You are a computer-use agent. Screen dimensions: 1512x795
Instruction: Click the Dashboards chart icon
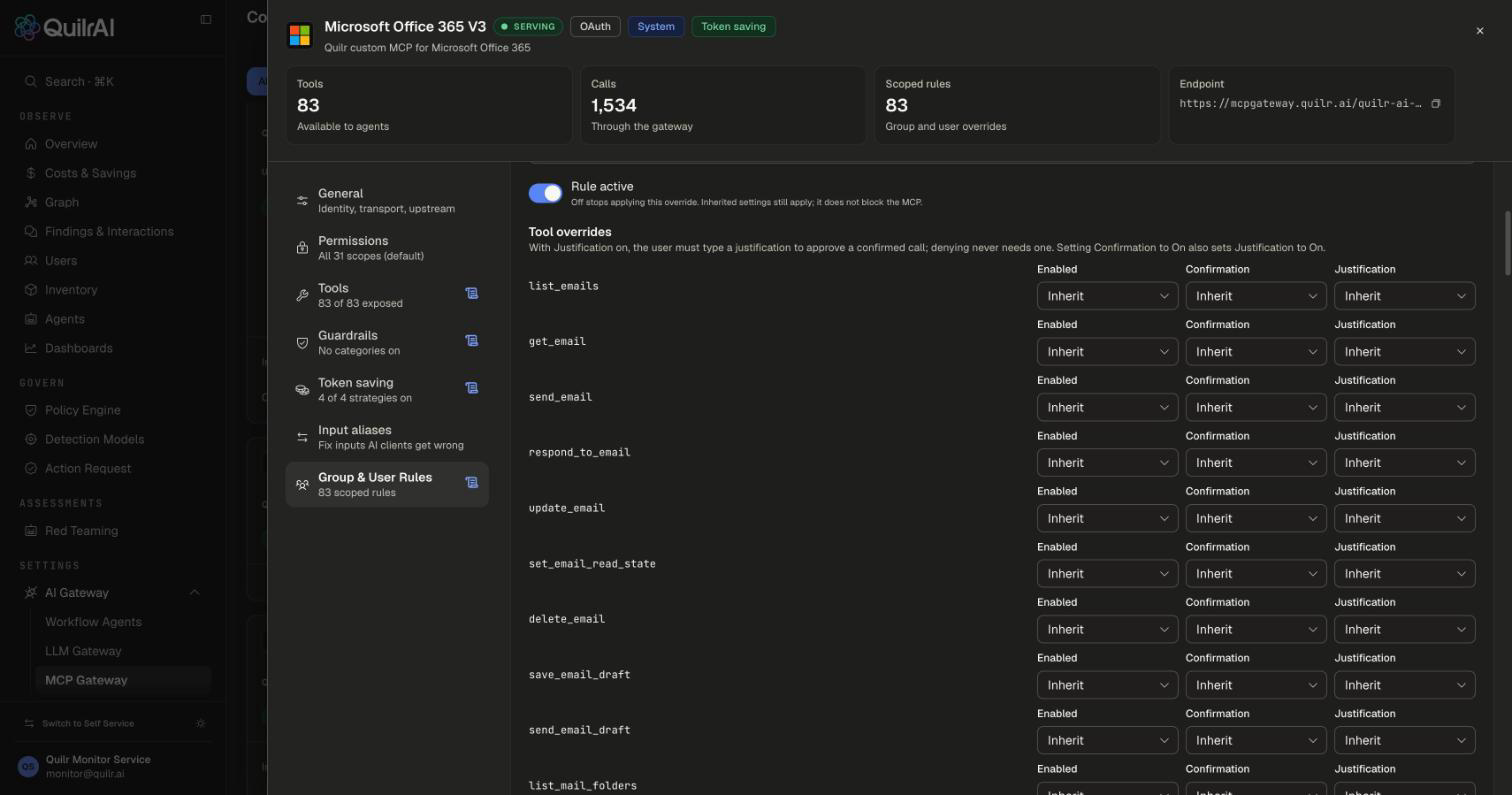tap(30, 348)
